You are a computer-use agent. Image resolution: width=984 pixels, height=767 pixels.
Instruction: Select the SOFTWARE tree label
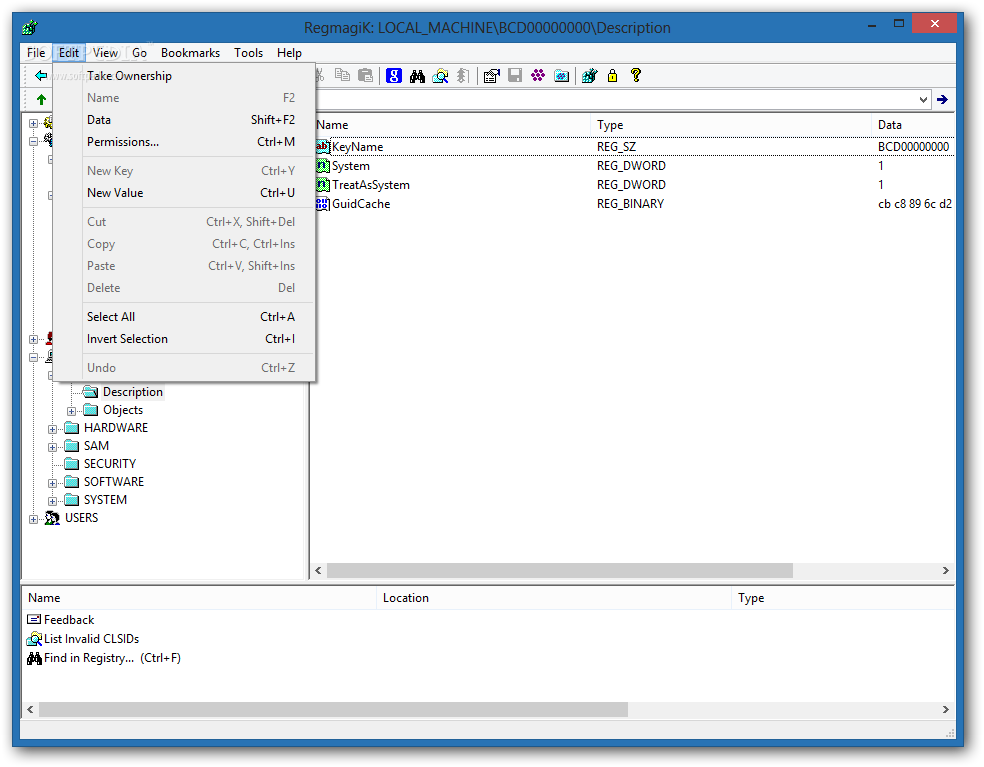(x=114, y=482)
